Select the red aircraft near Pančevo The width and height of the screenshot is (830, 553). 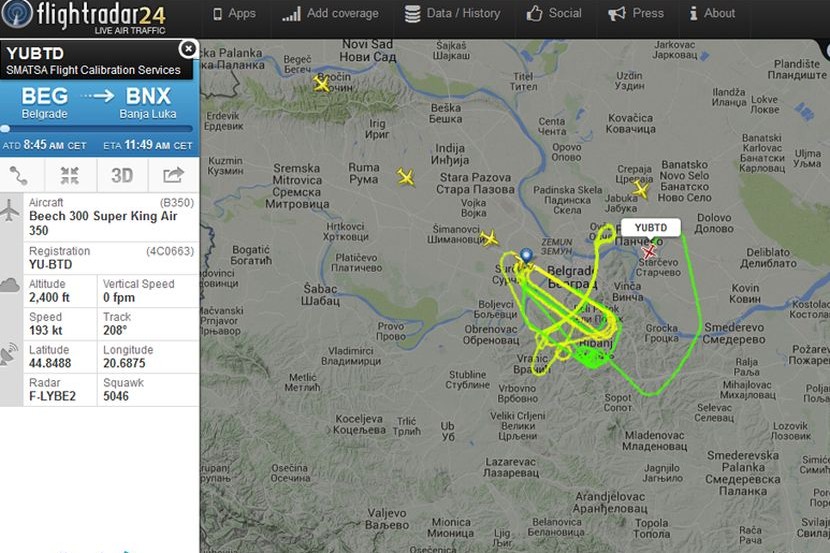(x=648, y=251)
